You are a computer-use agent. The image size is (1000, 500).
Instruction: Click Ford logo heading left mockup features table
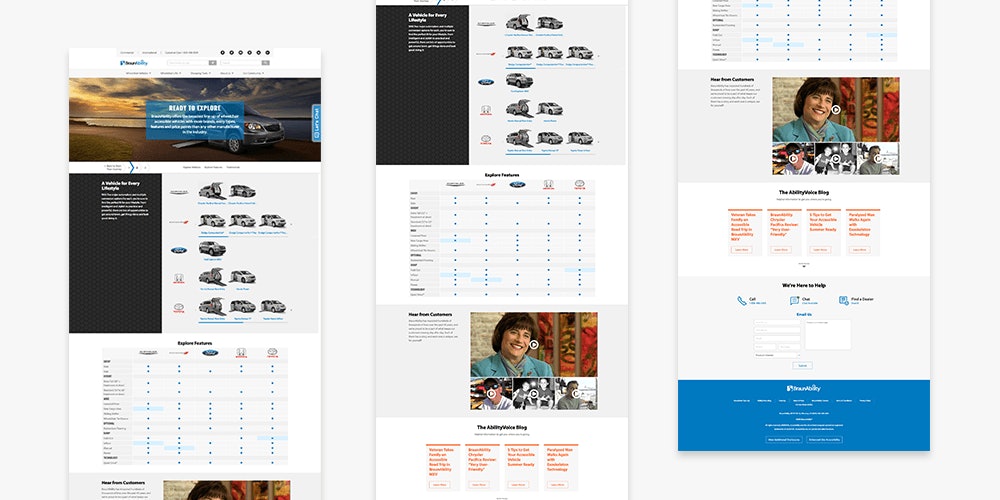click(x=210, y=353)
